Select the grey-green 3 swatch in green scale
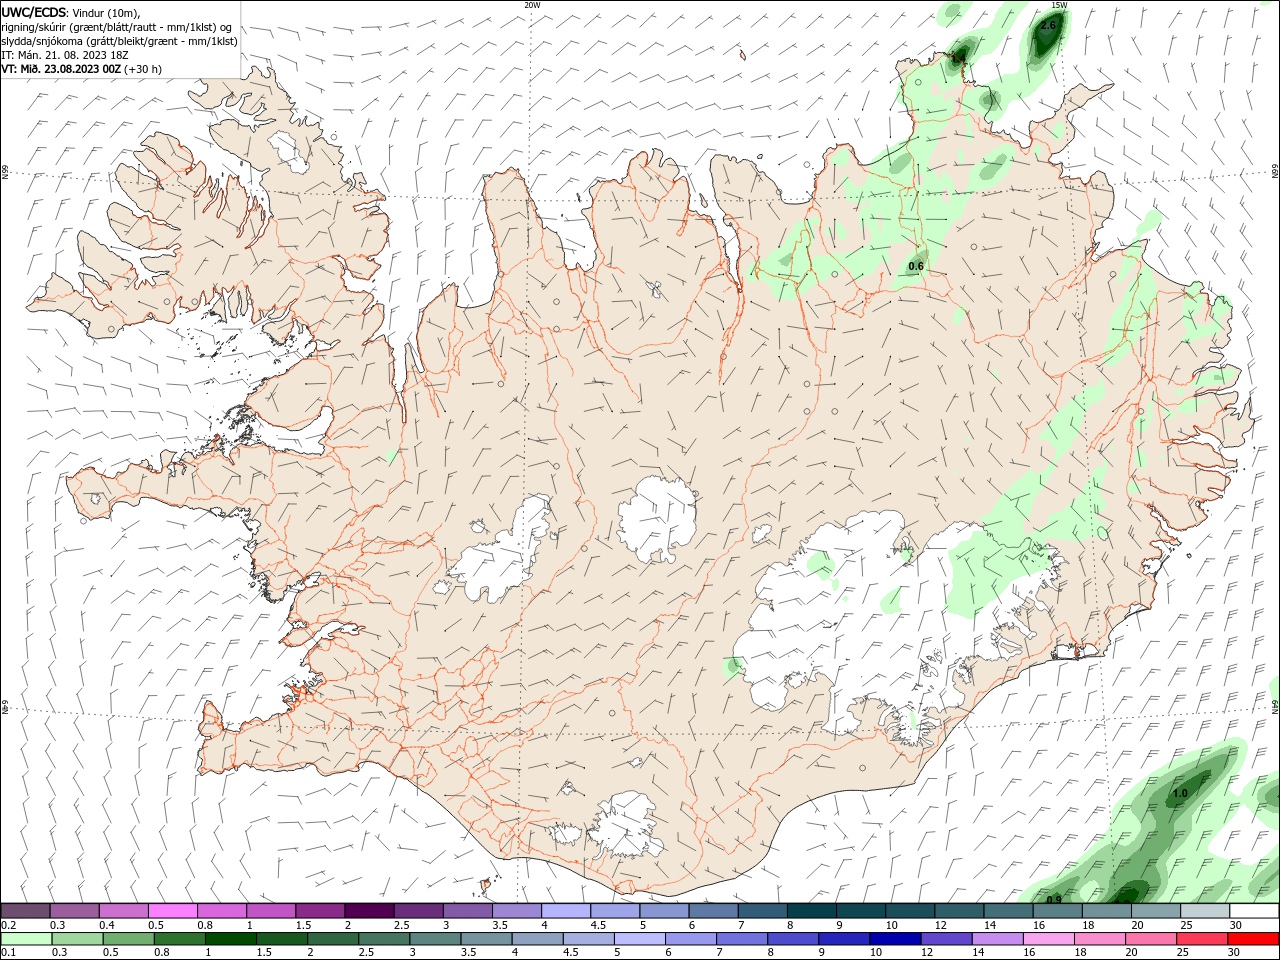Screen dimensions: 1280x960 click(435, 938)
